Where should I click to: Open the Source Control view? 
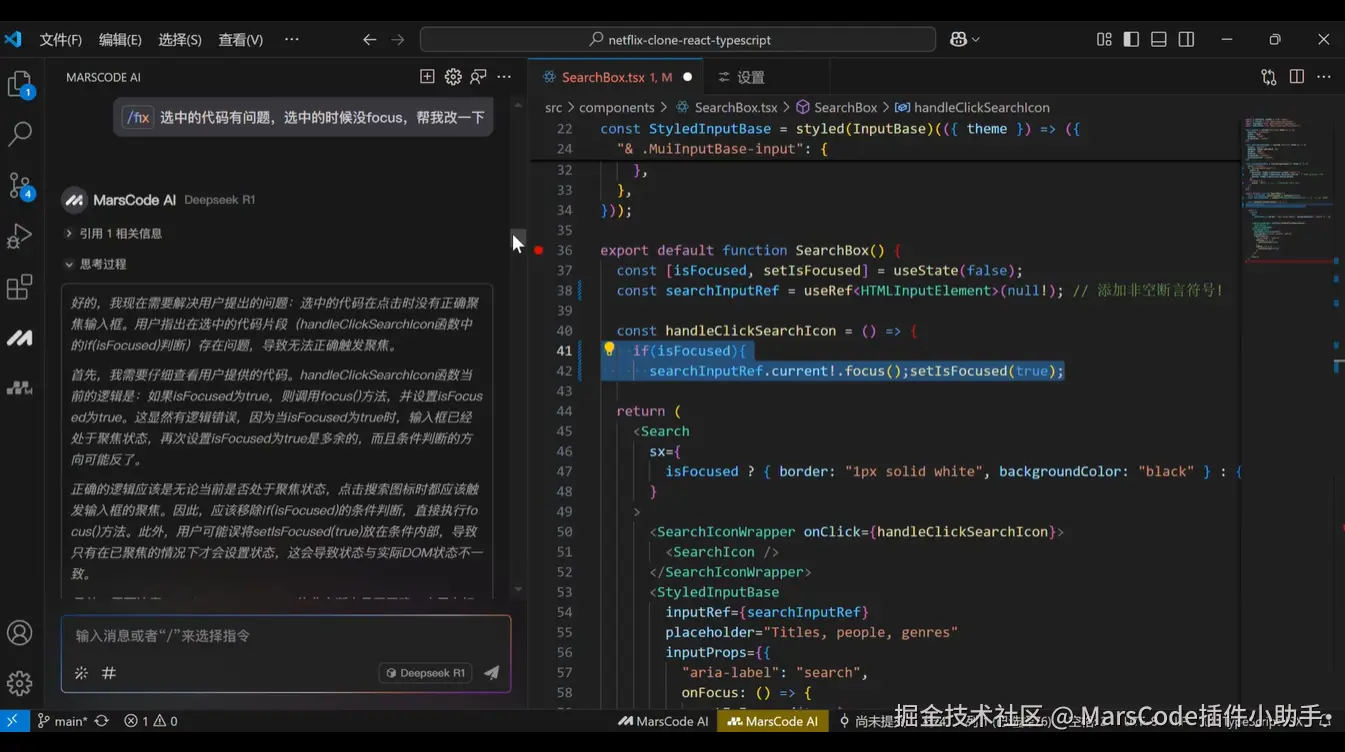[20, 185]
